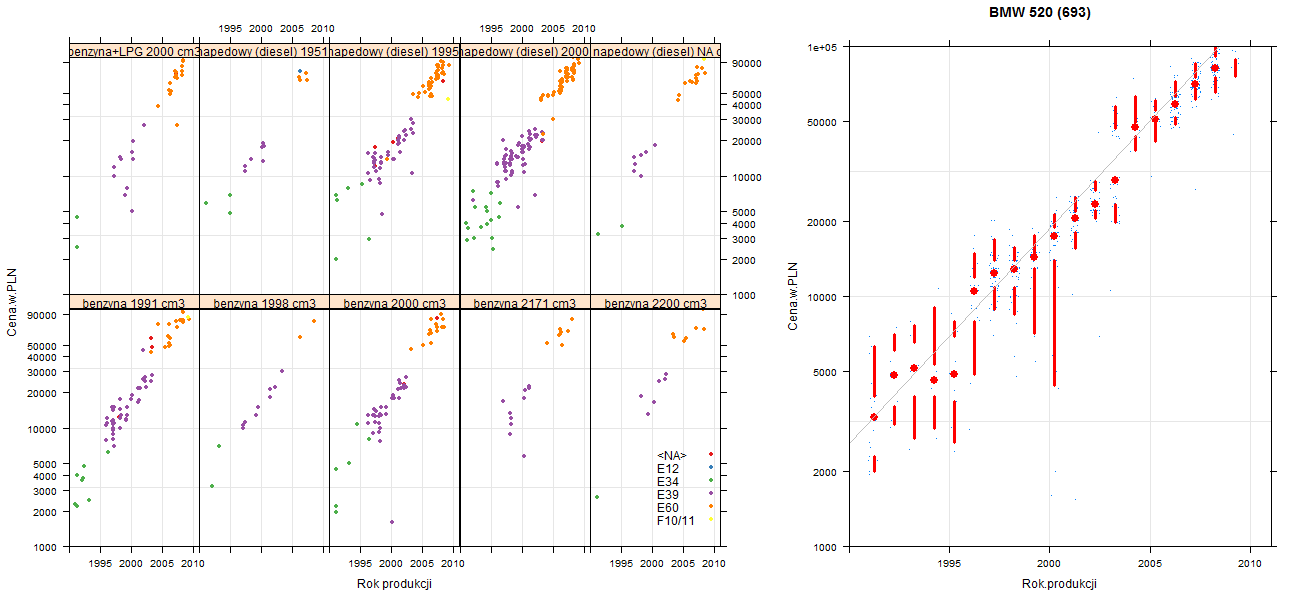Select the "E60" legend label
Viewport: 1300px width, 600px height.
pos(668,508)
